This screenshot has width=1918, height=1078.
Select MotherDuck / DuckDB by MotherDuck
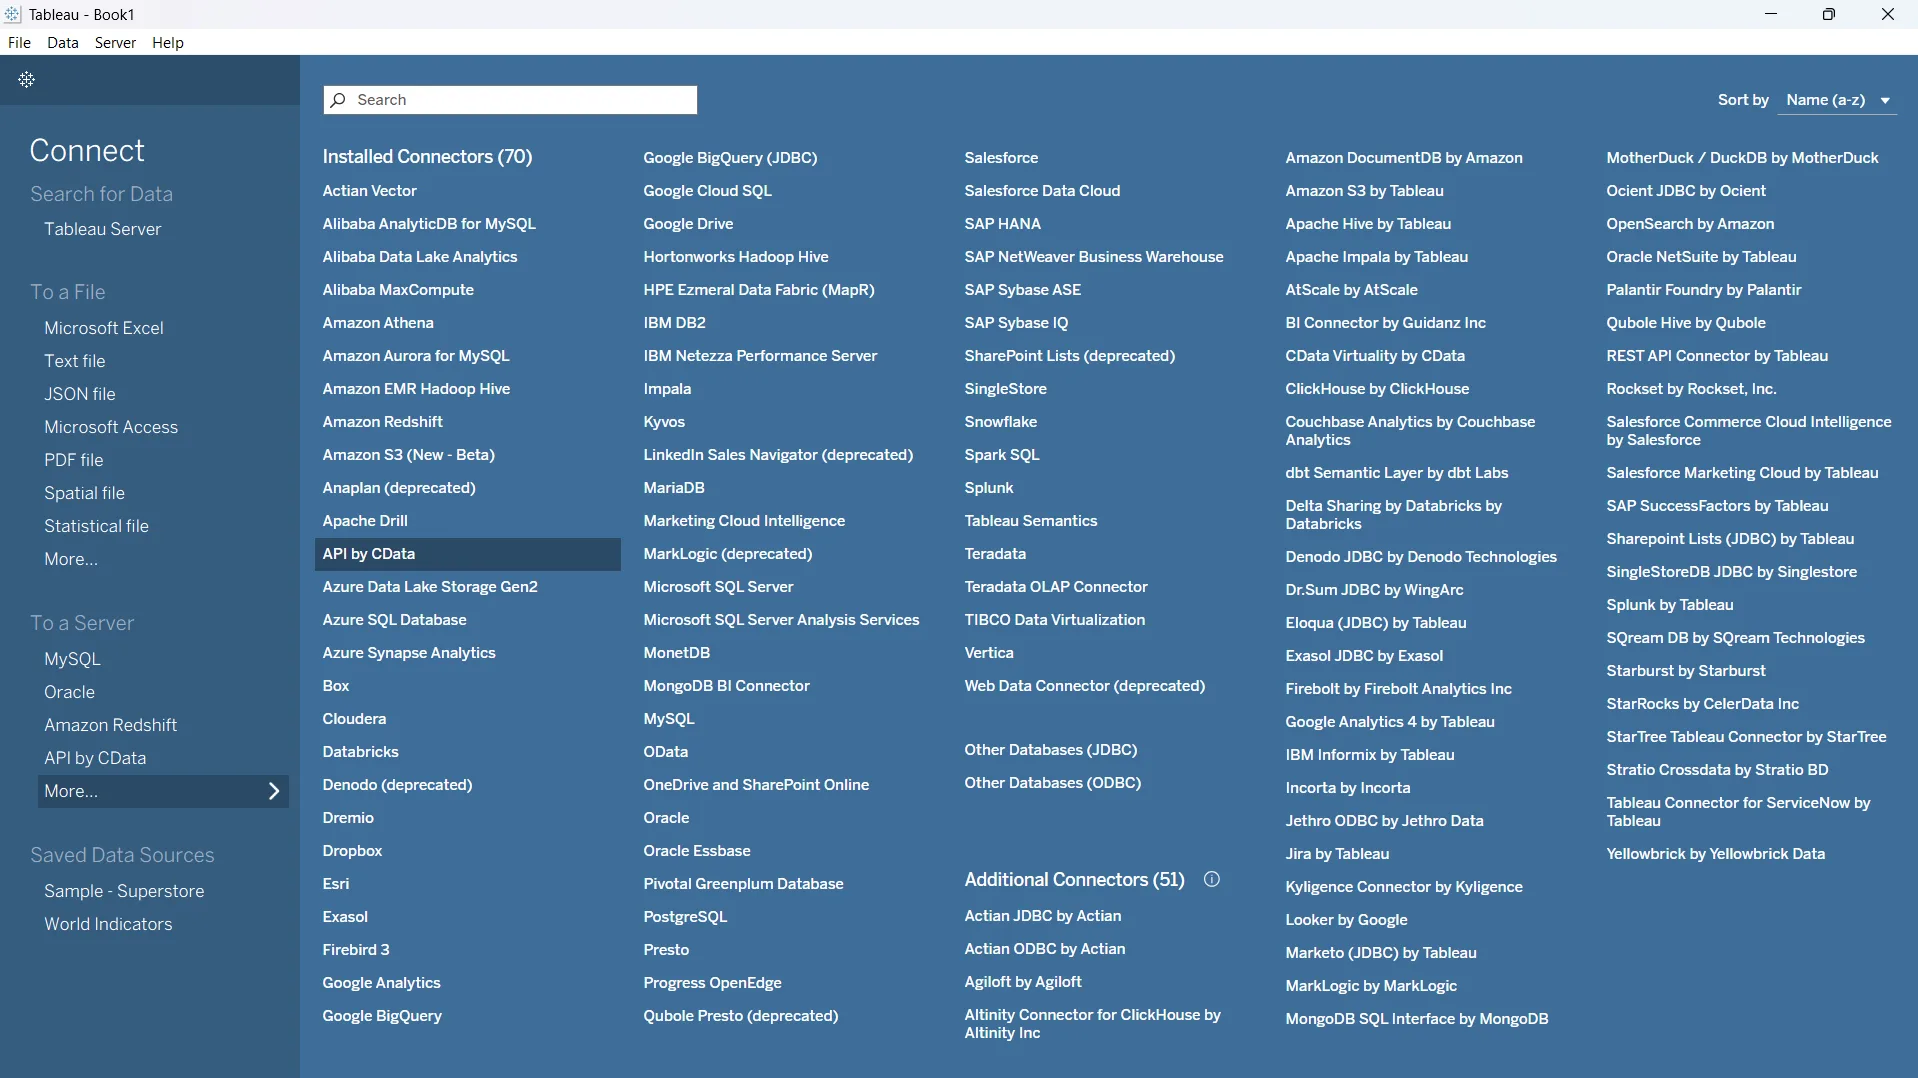(1742, 158)
